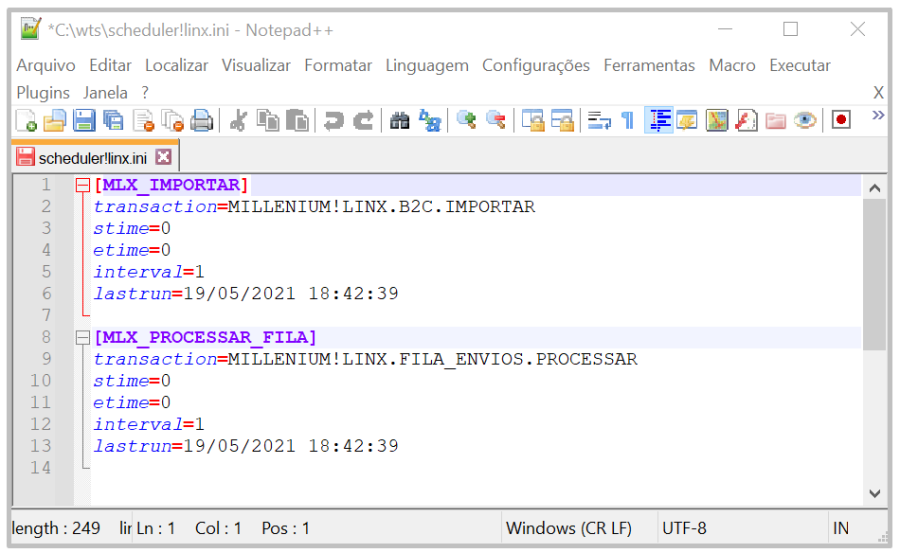Close document using the menu bar X
This screenshot has height=553, width=900.
pos(878,92)
